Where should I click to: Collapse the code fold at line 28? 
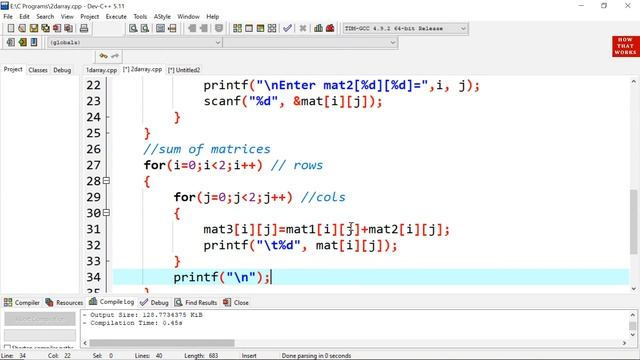pos(106,181)
